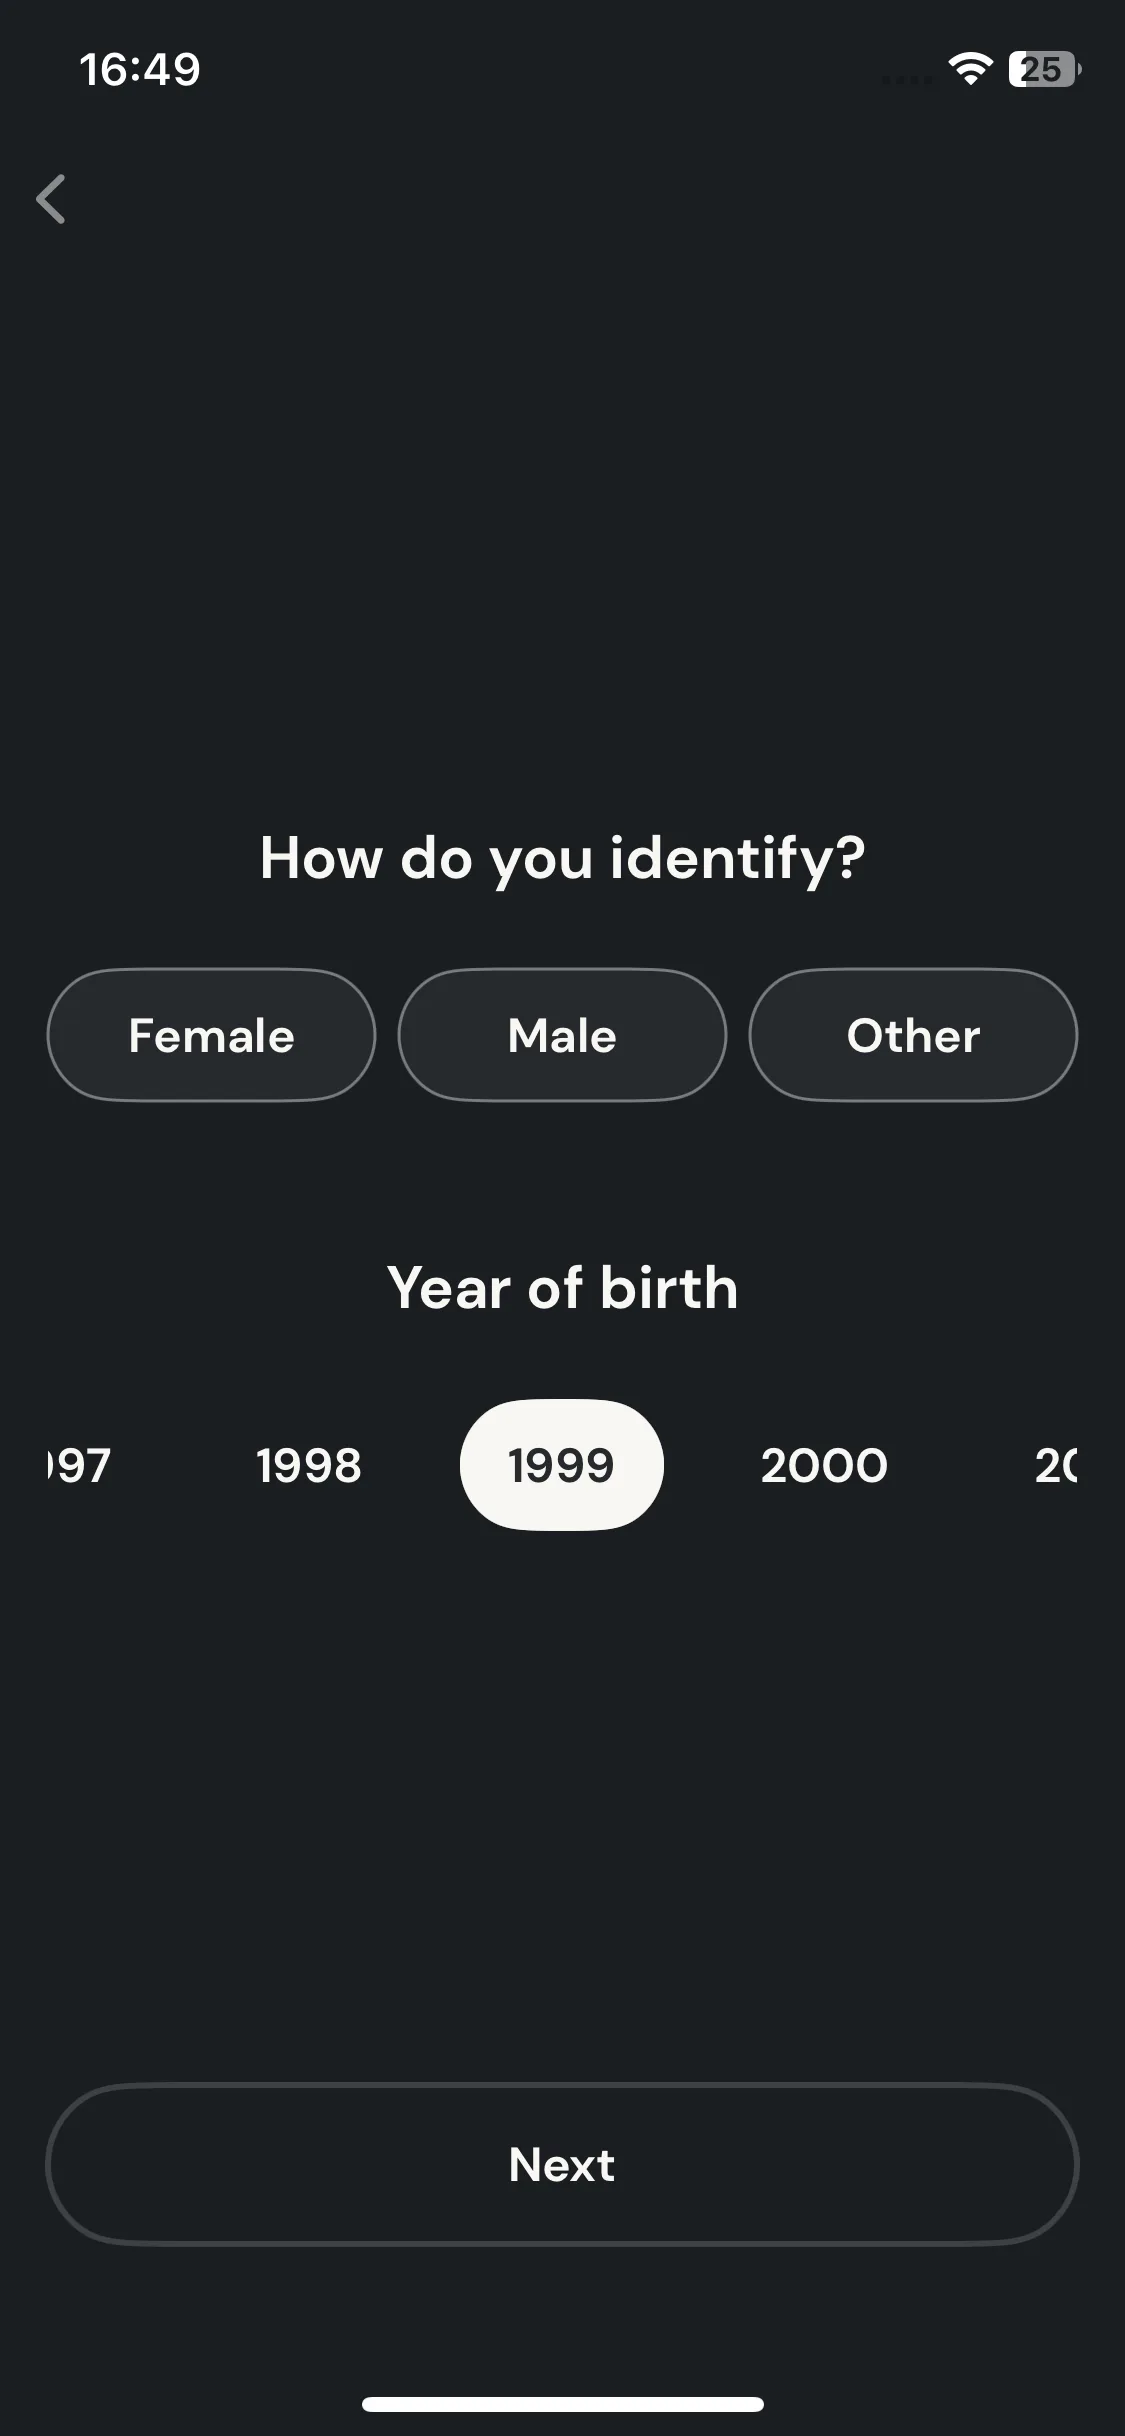Select 1998 as year of birth
The height and width of the screenshot is (2436, 1125).
[309, 1465]
